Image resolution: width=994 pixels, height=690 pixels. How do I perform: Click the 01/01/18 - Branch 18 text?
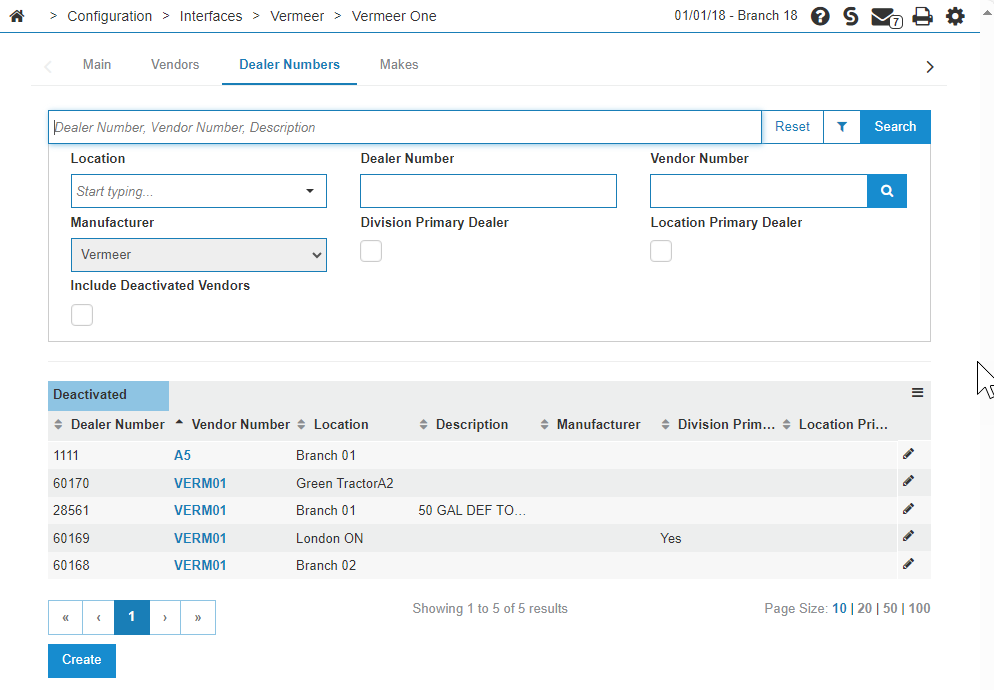[735, 16]
